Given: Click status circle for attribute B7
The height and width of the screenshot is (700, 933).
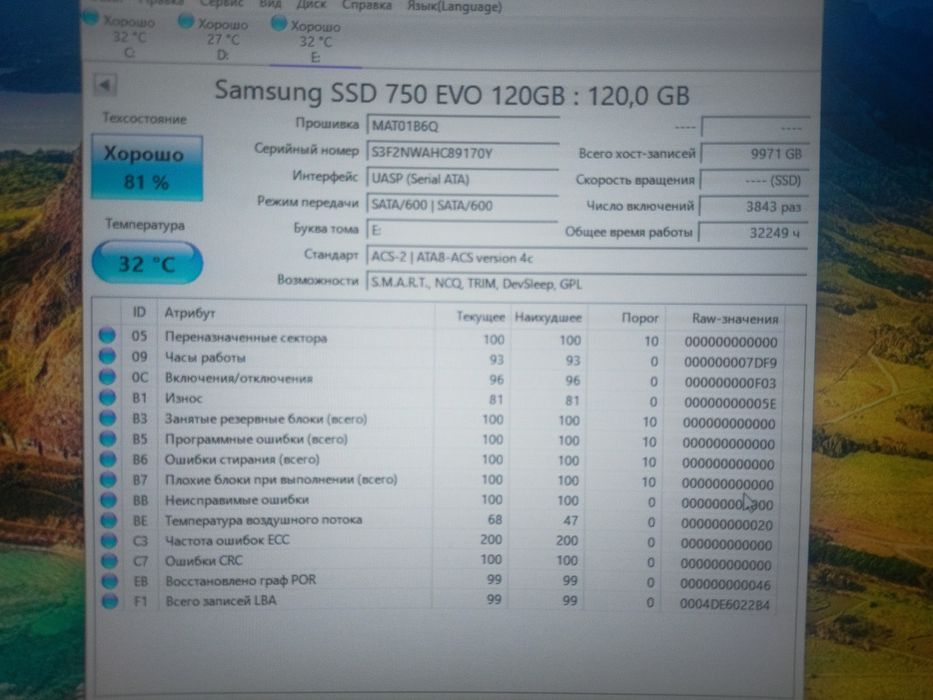Looking at the screenshot, I should [x=108, y=479].
